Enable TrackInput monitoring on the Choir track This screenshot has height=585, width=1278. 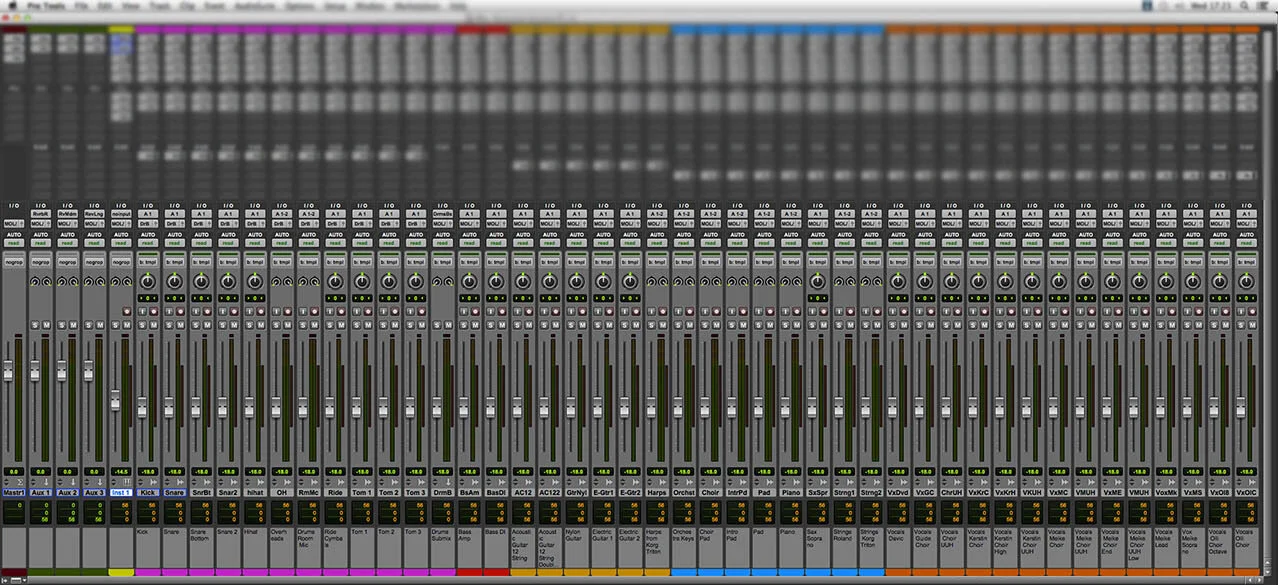click(706, 311)
